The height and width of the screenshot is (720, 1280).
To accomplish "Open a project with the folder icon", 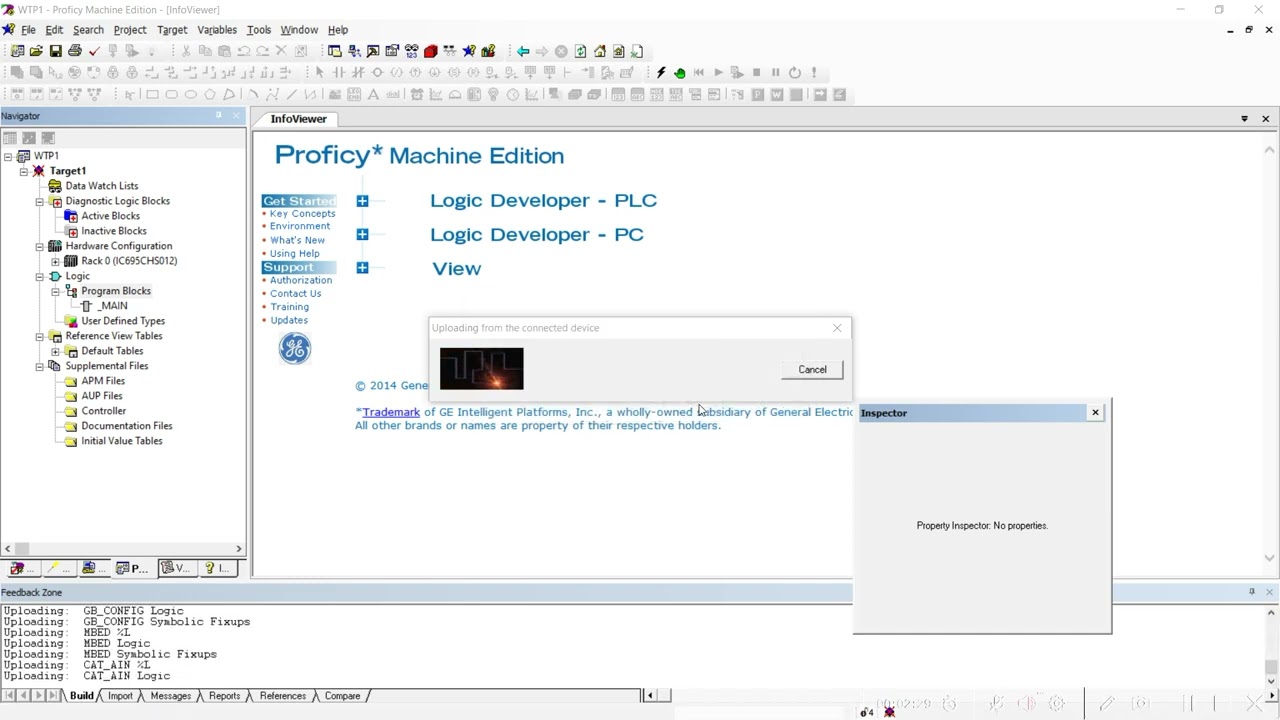I will 36,51.
